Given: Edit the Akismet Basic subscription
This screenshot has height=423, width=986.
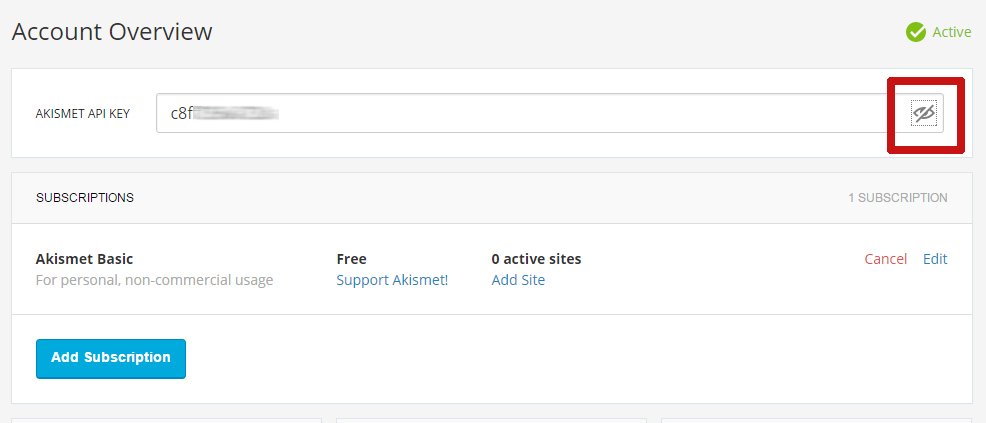Looking at the screenshot, I should (935, 259).
